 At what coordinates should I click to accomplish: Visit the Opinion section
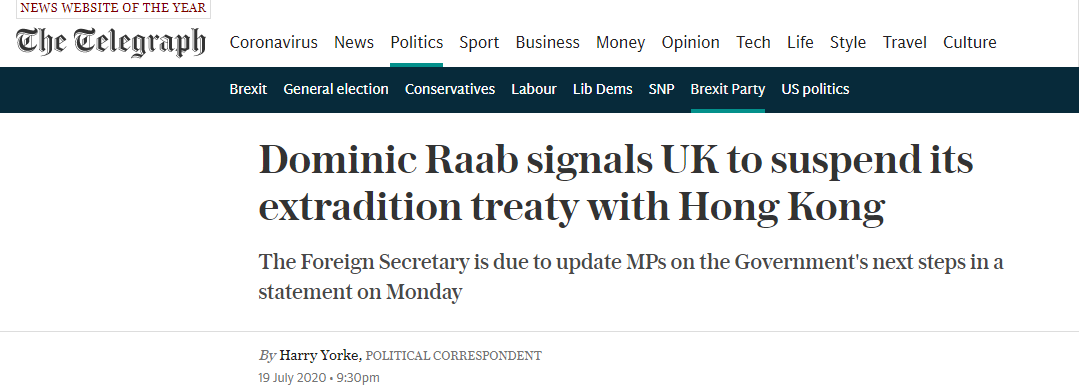(x=690, y=43)
